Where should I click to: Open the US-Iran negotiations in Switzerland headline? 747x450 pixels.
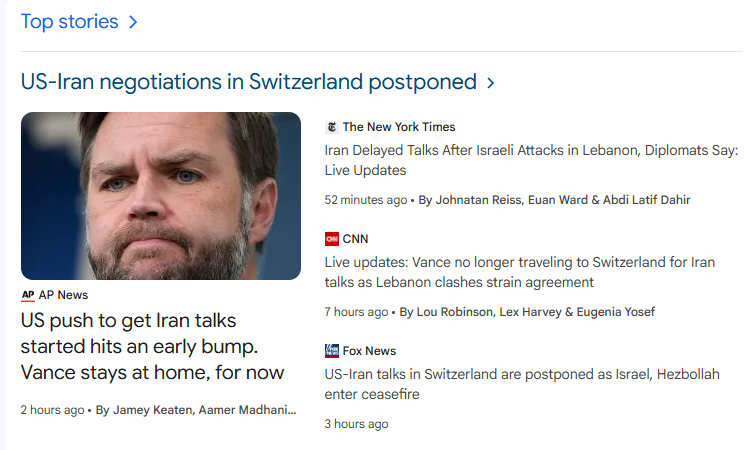coord(249,81)
